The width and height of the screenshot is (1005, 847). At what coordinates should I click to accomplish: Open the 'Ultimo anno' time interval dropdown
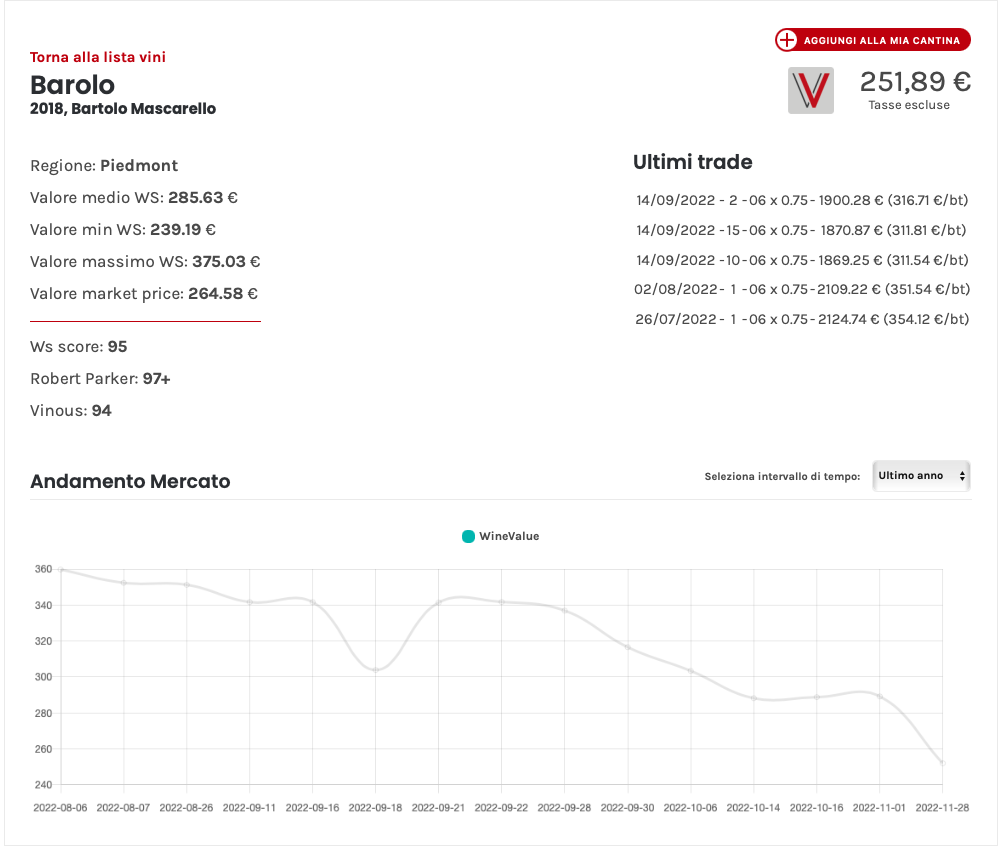(x=921, y=476)
